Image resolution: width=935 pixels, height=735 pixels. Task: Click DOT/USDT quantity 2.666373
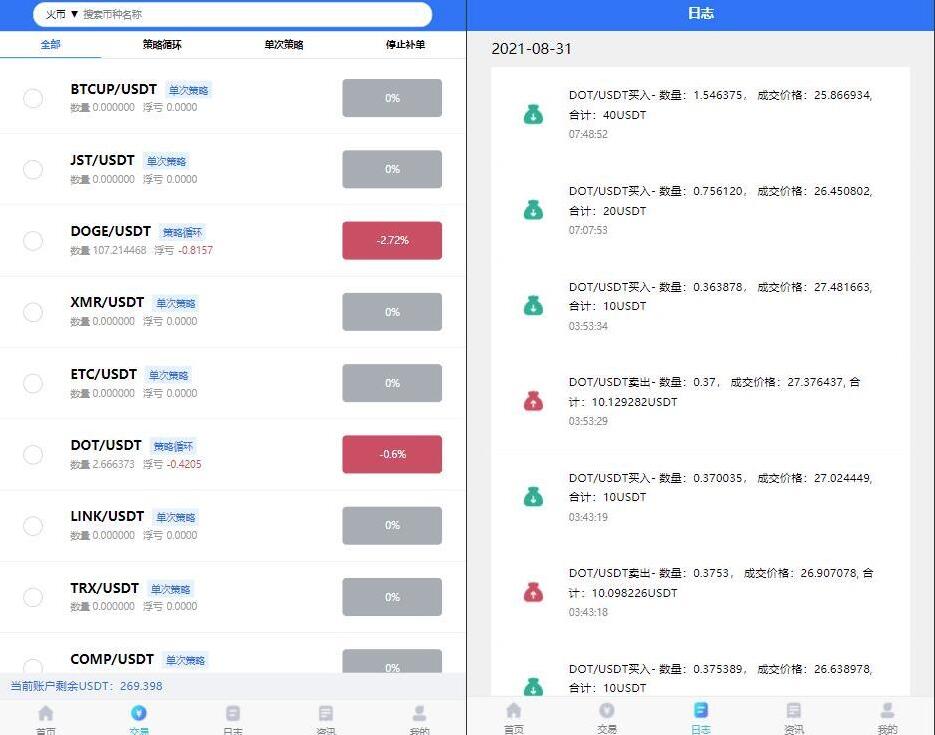113,464
